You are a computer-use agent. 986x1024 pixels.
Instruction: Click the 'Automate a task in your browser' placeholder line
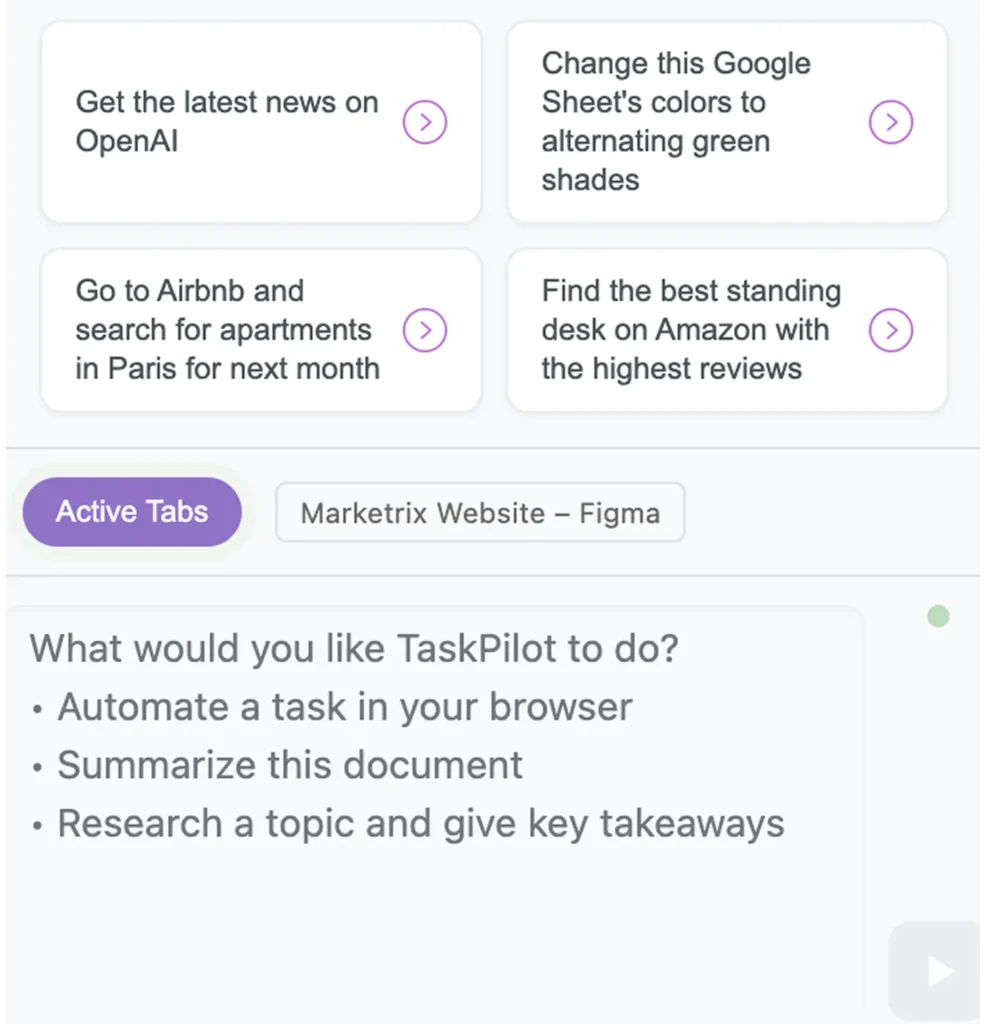[x=345, y=707]
